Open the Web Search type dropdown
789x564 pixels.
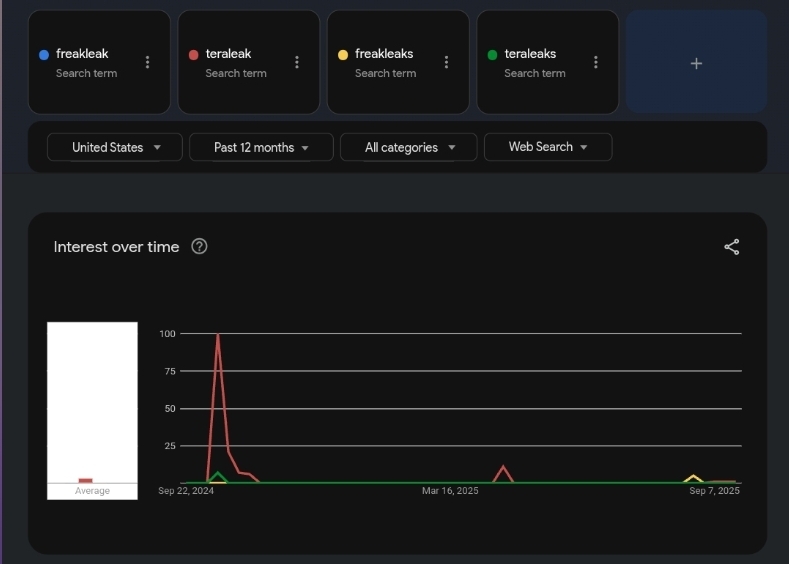547,147
